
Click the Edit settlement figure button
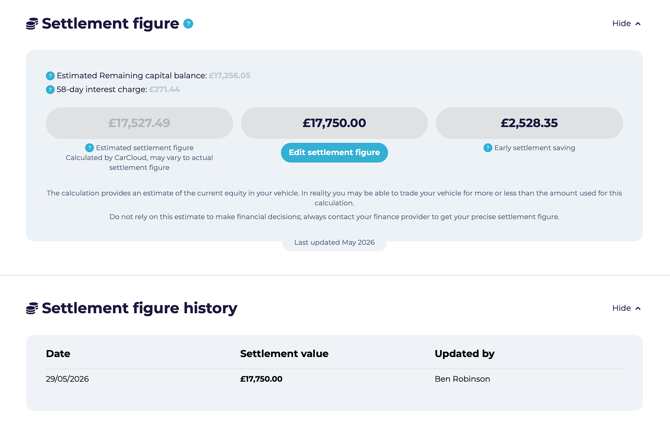pyautogui.click(x=334, y=153)
